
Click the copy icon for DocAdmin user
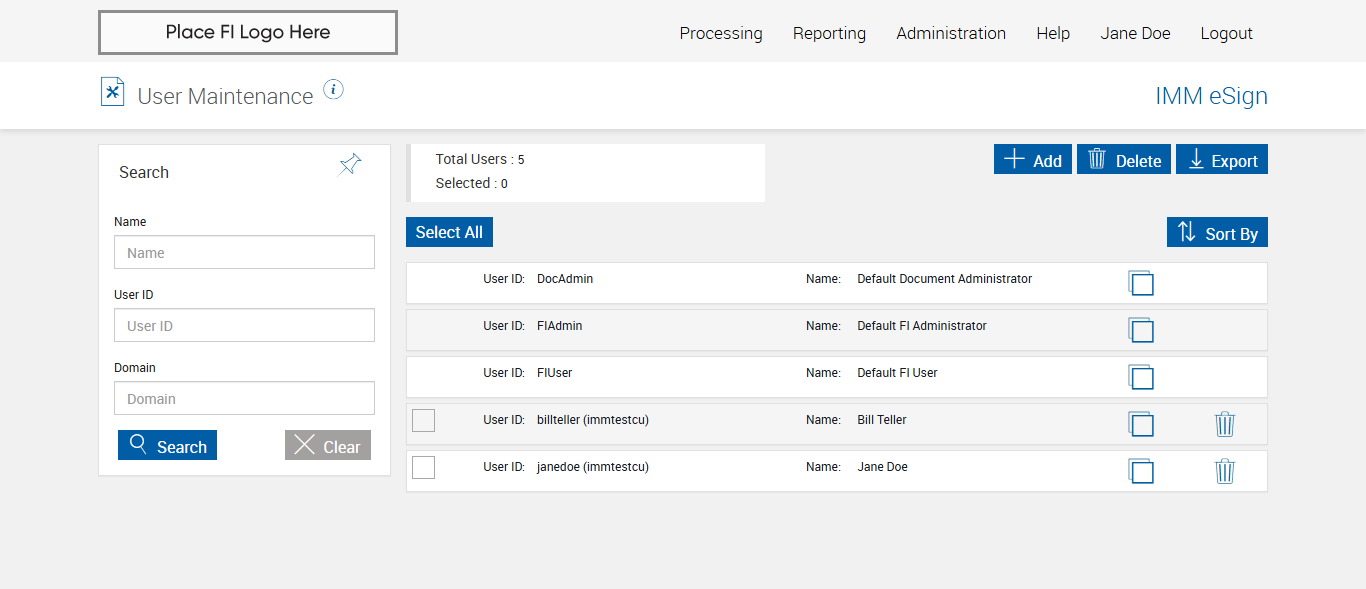(x=1141, y=283)
